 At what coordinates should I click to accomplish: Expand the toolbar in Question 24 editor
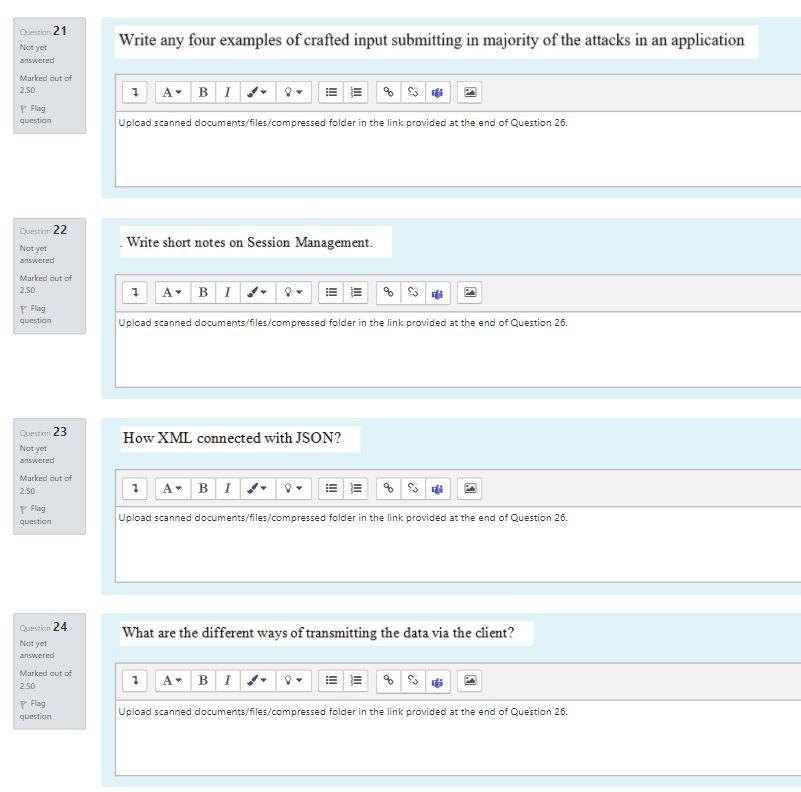tap(135, 679)
